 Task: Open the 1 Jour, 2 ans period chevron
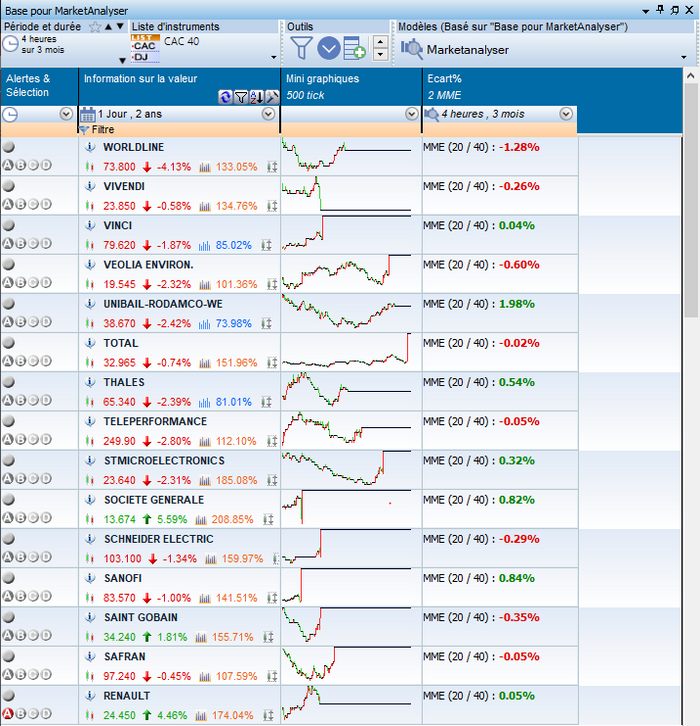click(x=268, y=114)
